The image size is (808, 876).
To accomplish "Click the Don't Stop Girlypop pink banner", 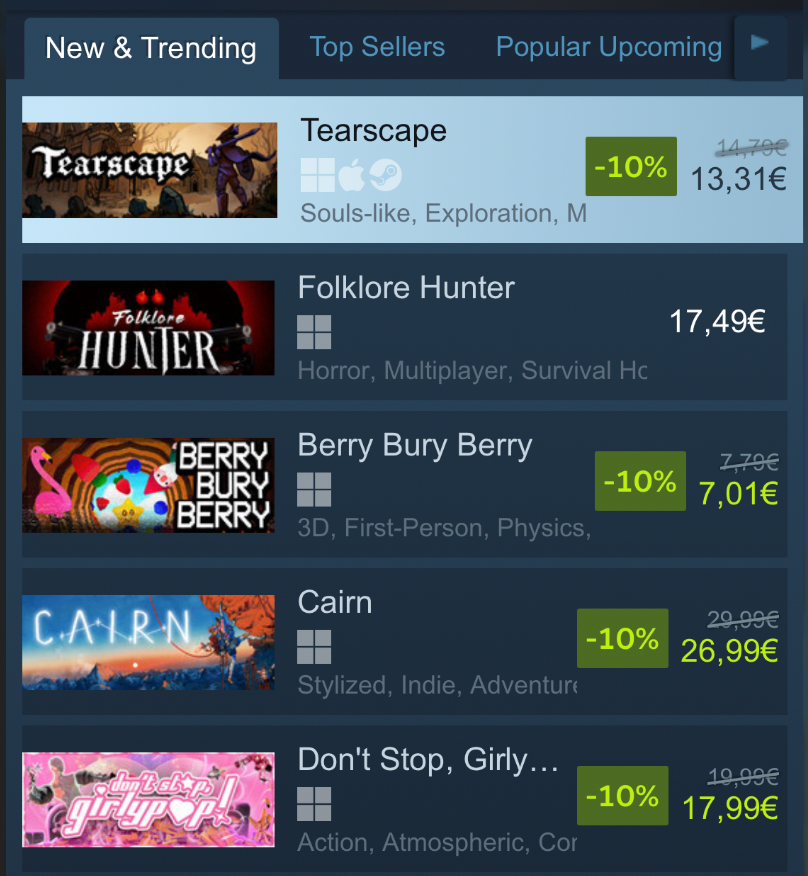I will (149, 799).
